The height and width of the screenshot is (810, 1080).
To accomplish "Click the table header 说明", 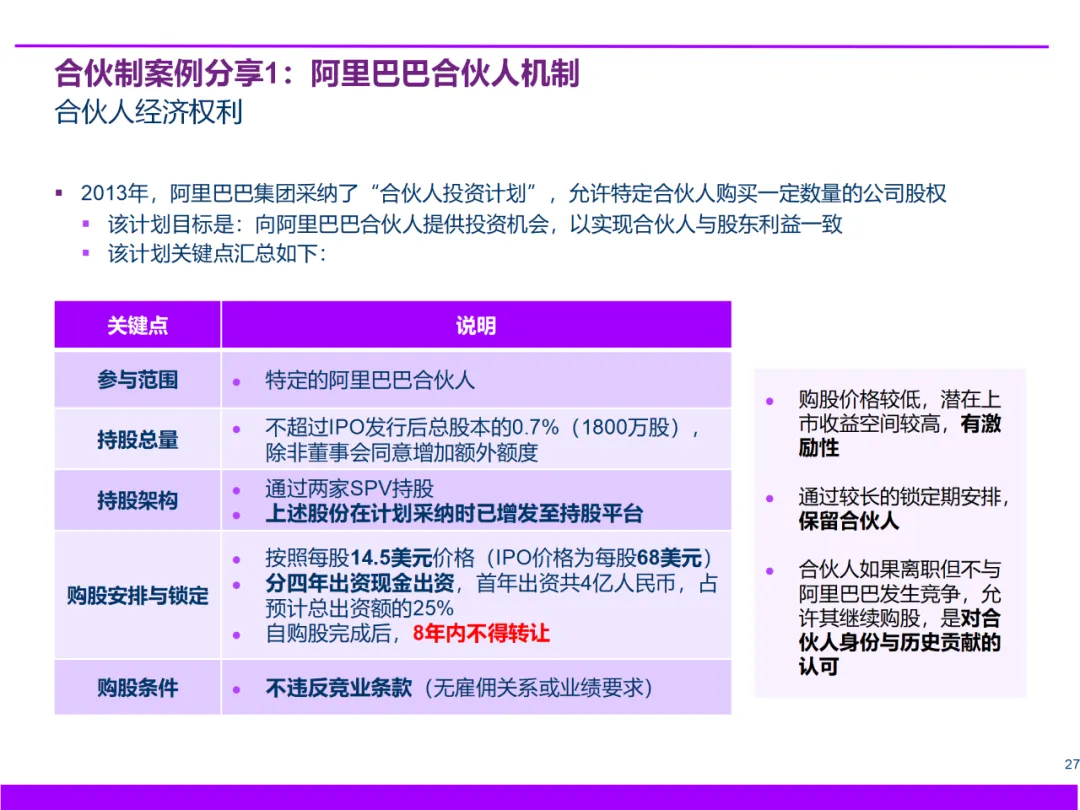I will click(x=476, y=325).
